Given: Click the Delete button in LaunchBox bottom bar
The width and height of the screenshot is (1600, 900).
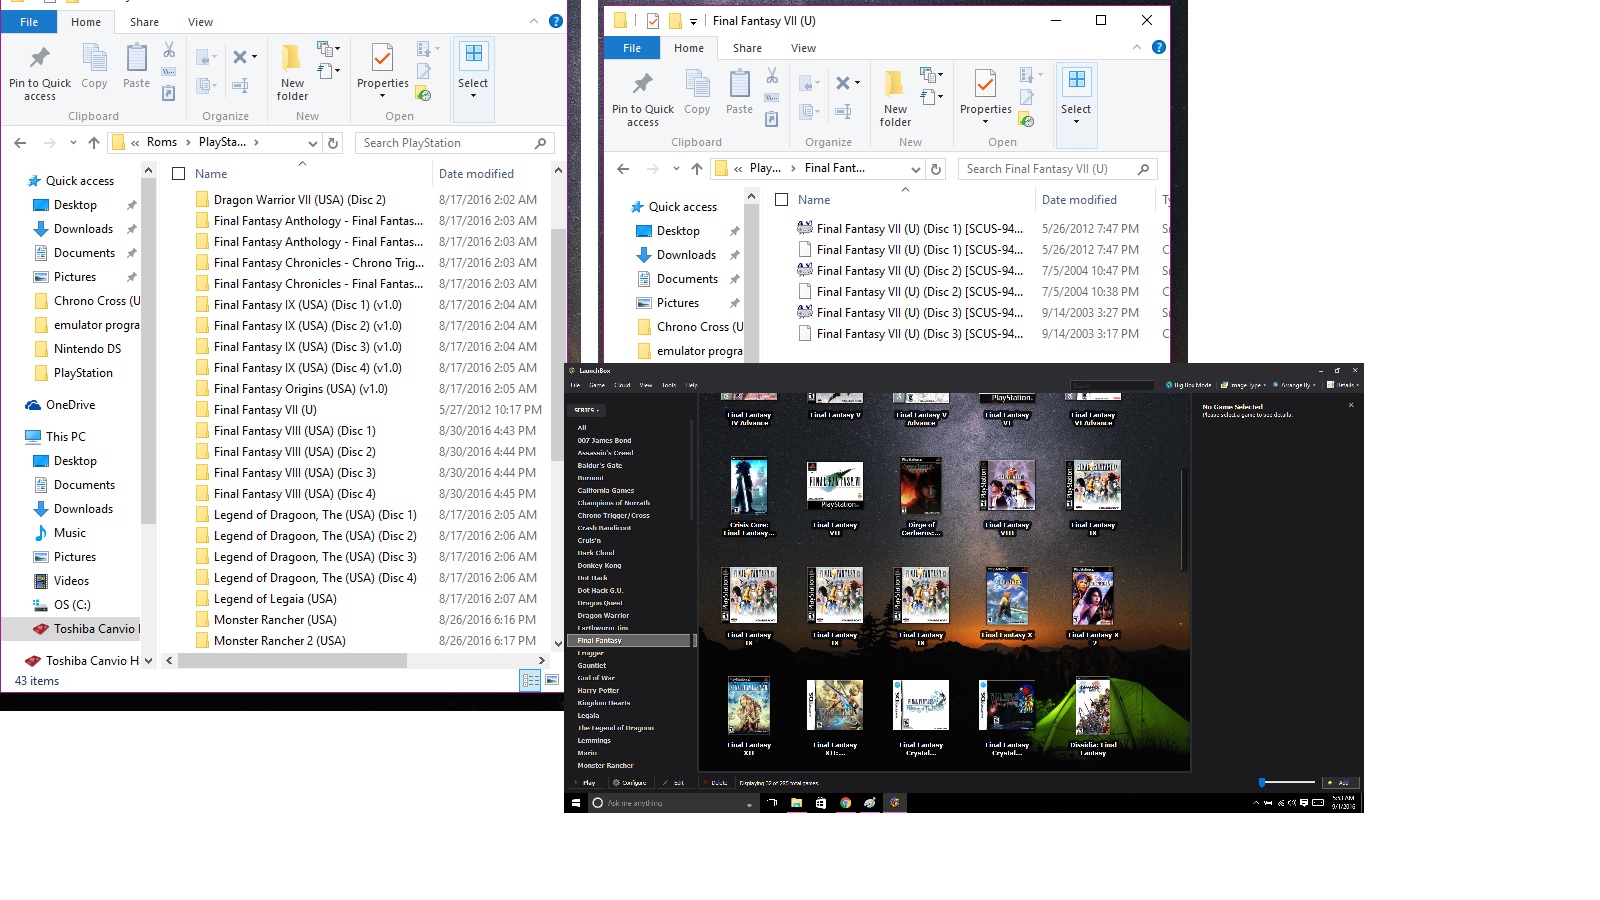Looking at the screenshot, I should pyautogui.click(x=717, y=783).
